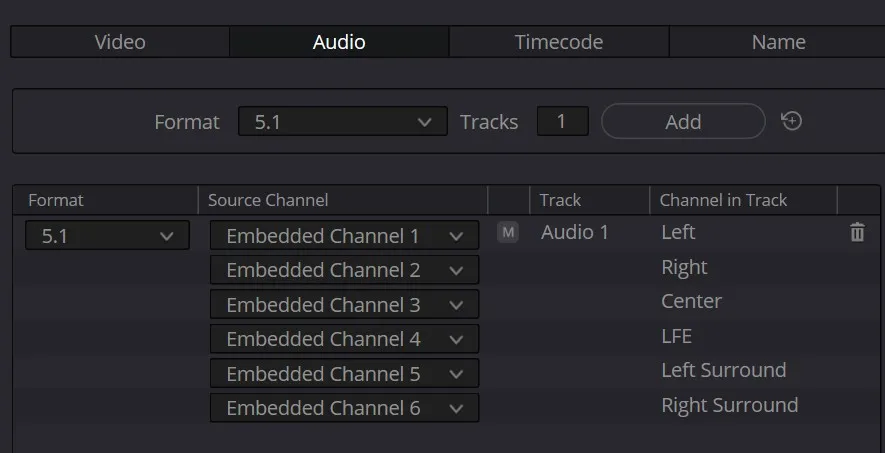Screen dimensions: 885x453
Task: Click the reset icon next to Add
Action: click(x=791, y=121)
